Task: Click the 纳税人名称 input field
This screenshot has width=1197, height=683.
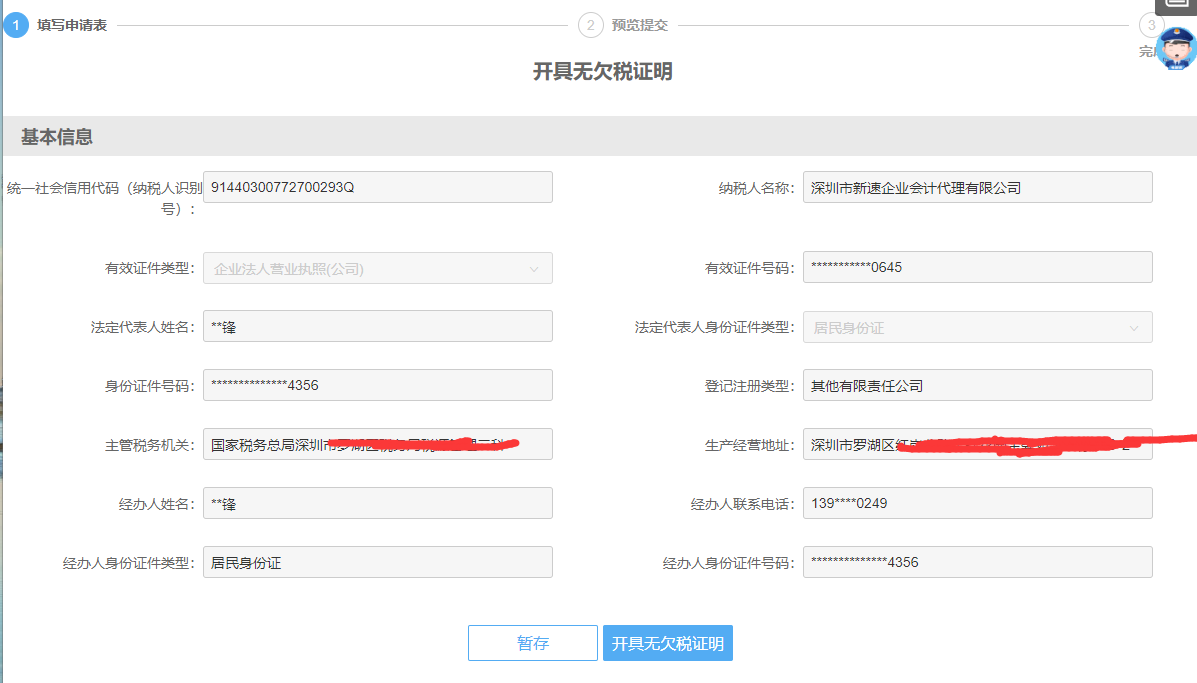Action: (x=977, y=187)
